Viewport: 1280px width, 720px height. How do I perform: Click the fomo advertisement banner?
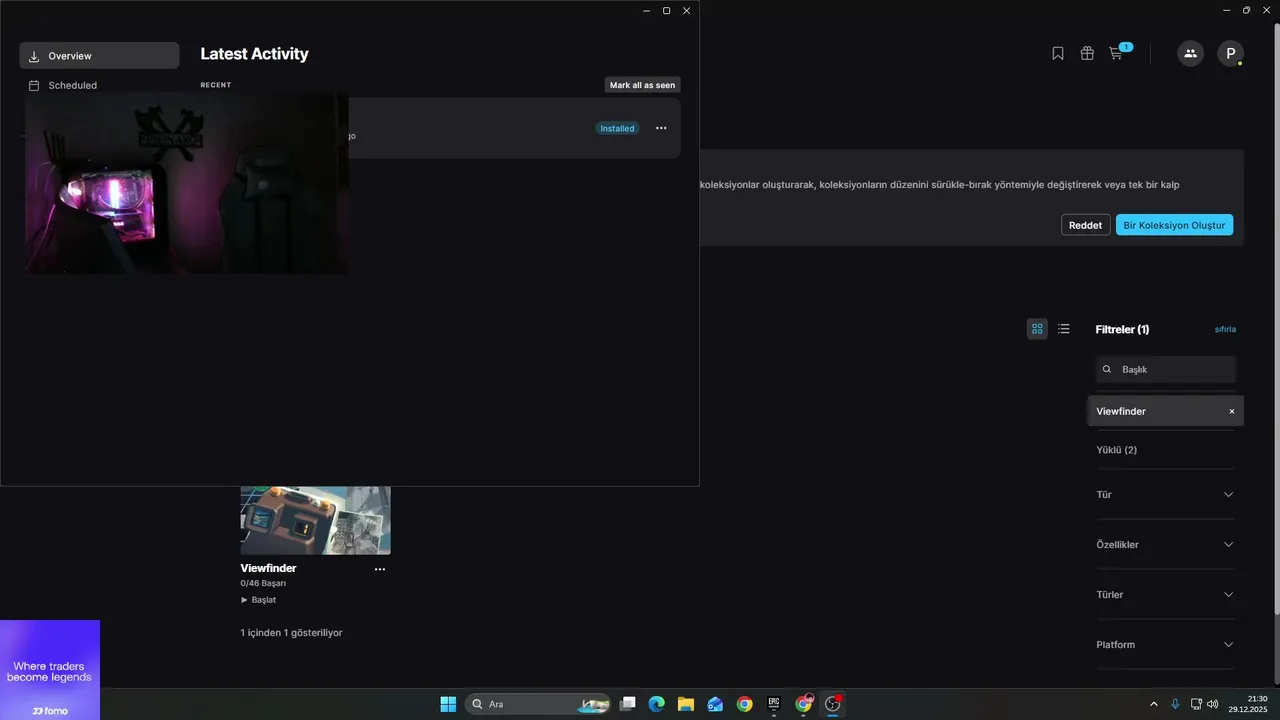click(x=50, y=670)
